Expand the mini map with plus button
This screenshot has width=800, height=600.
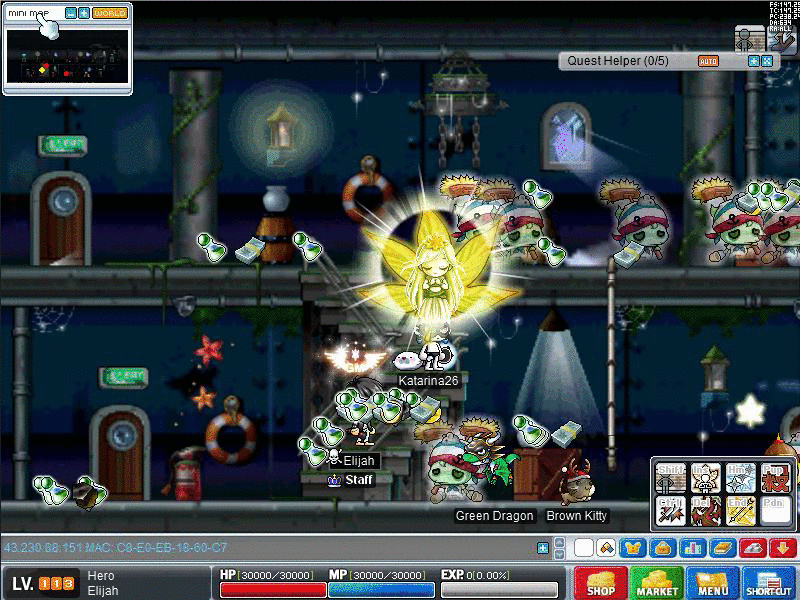(84, 13)
